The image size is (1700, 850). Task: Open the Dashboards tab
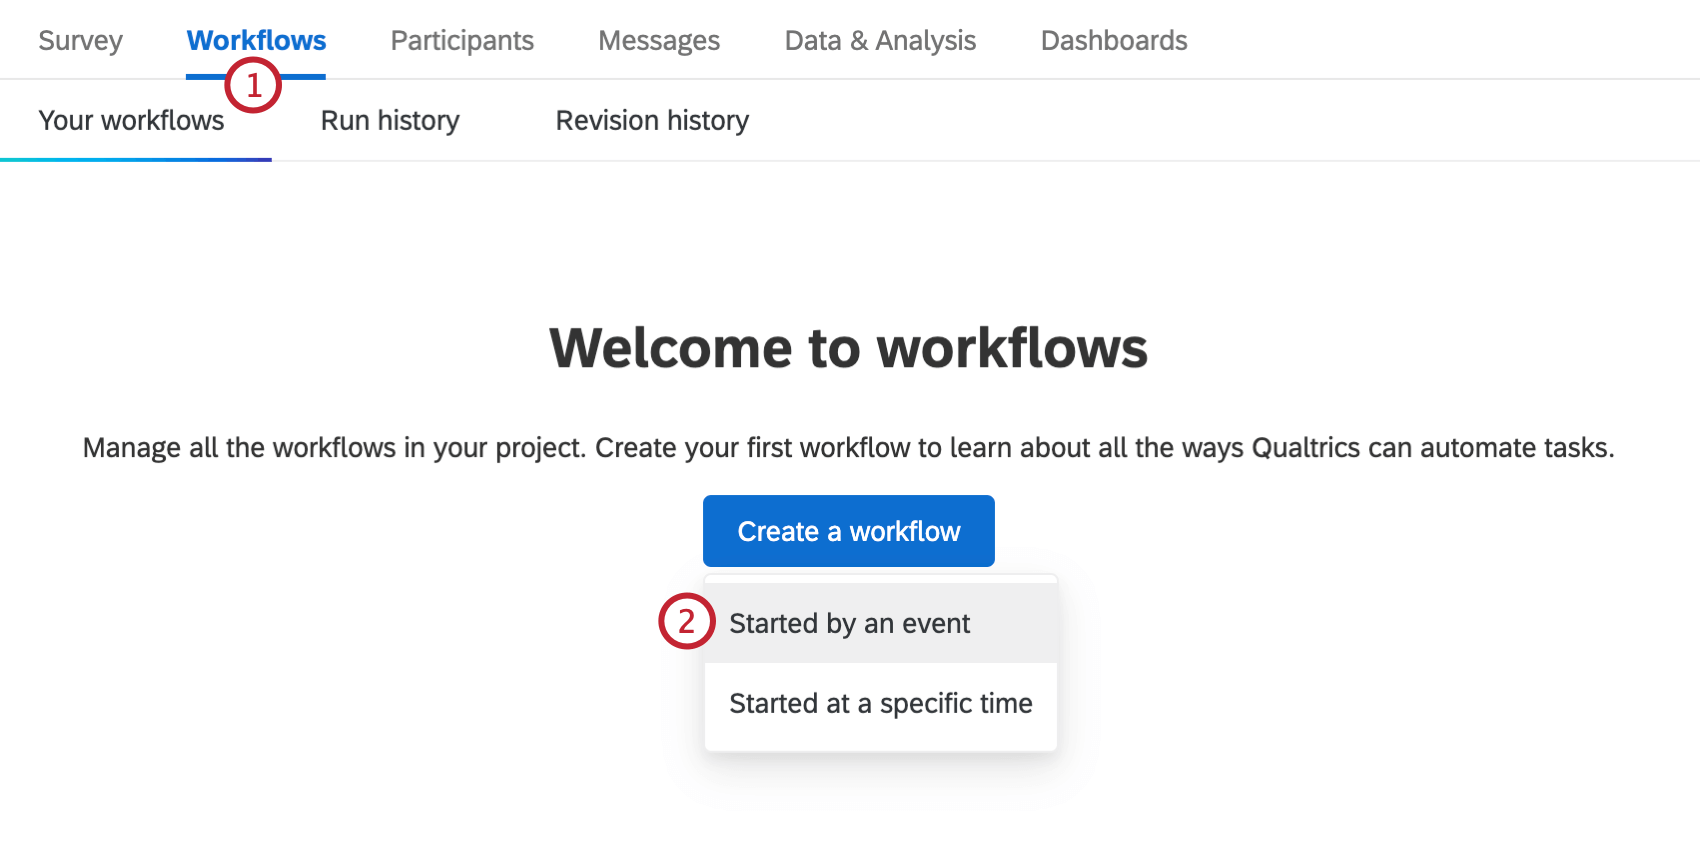coord(1114,40)
